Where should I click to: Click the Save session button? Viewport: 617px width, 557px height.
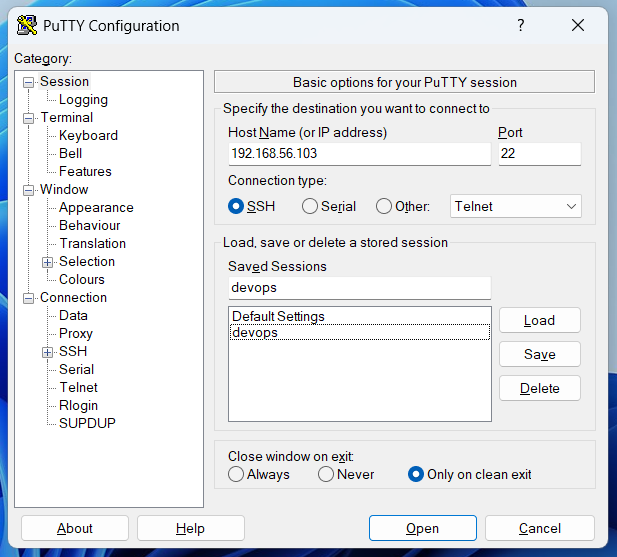click(x=539, y=354)
